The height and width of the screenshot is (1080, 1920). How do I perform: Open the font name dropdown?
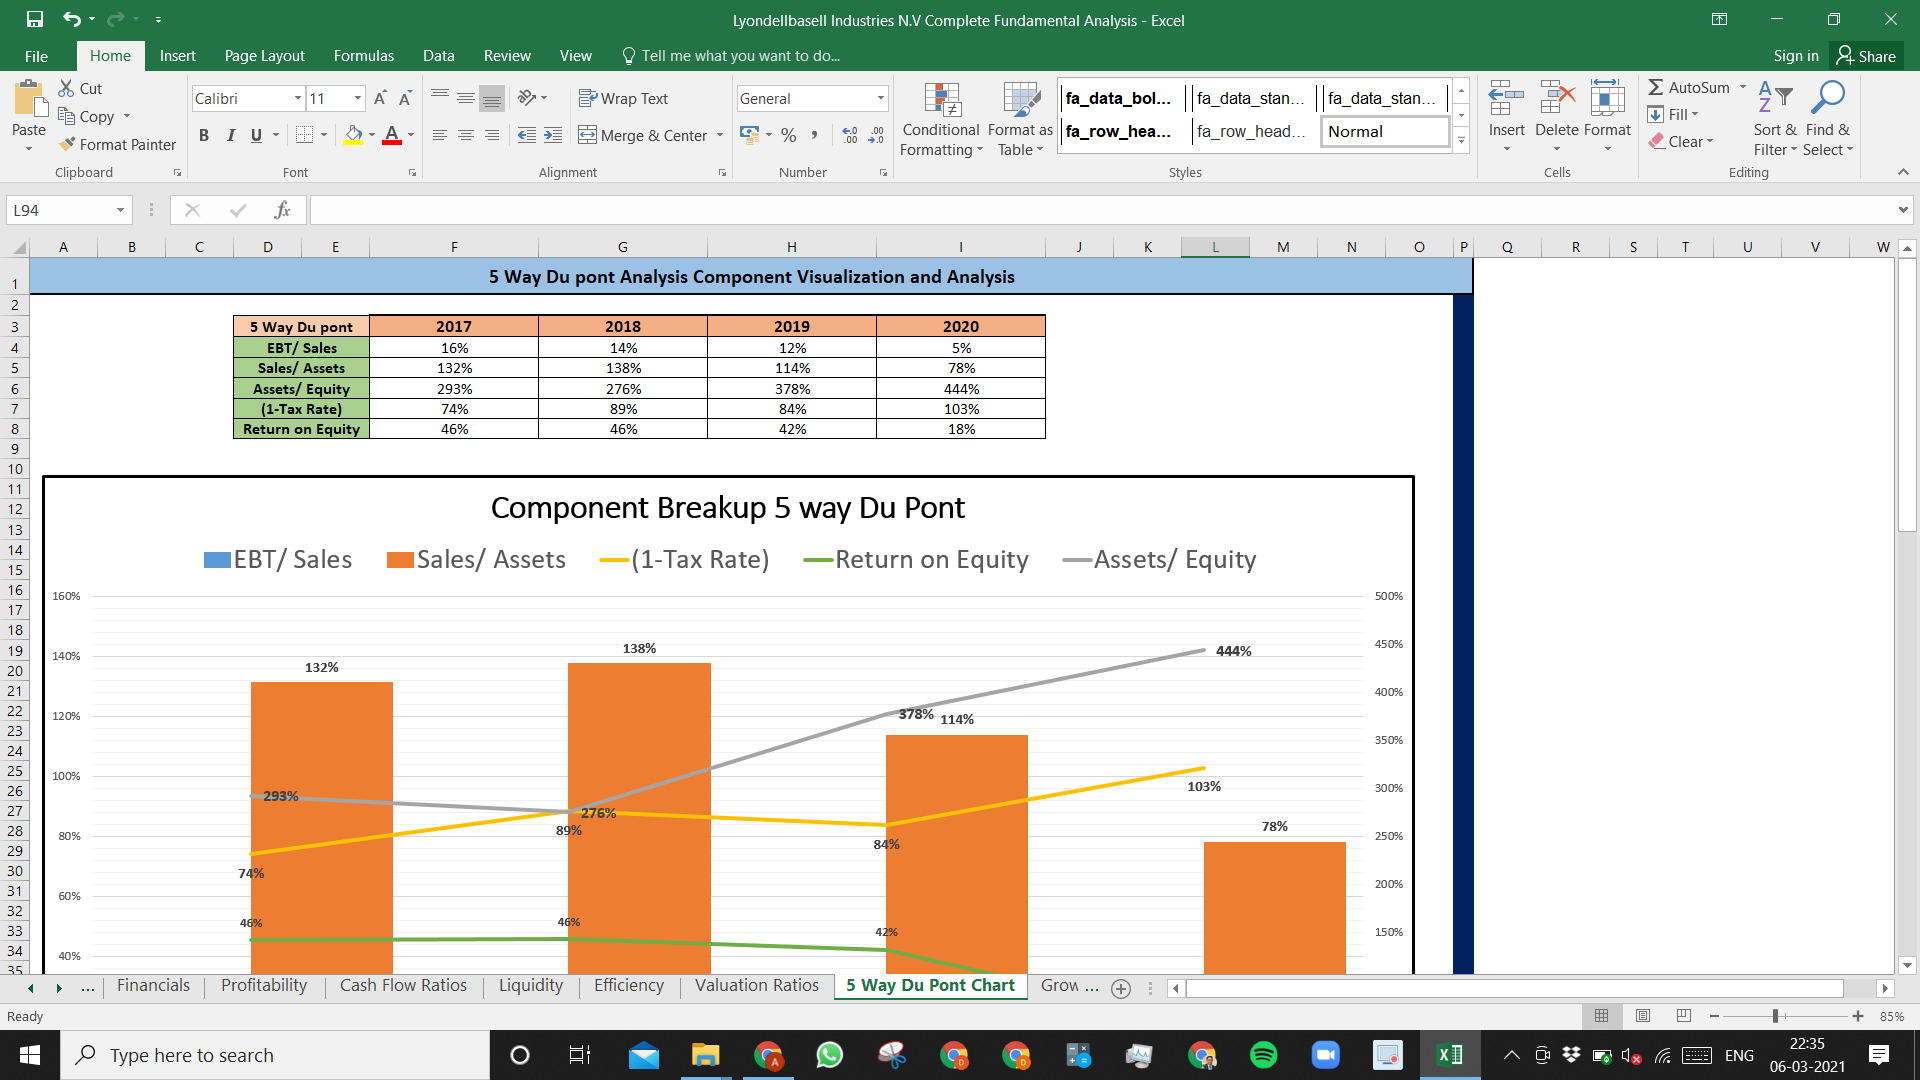tap(298, 98)
